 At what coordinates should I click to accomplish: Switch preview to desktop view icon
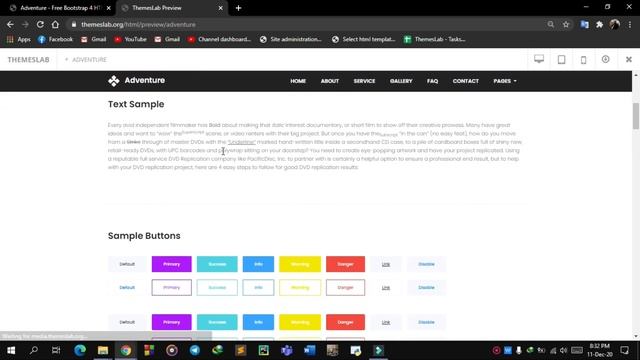[x=539, y=59]
